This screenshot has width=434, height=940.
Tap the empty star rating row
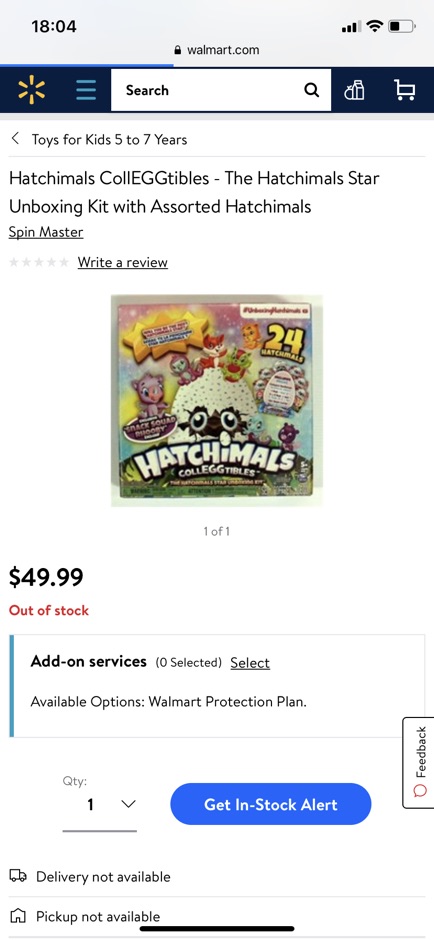pyautogui.click(x=39, y=262)
